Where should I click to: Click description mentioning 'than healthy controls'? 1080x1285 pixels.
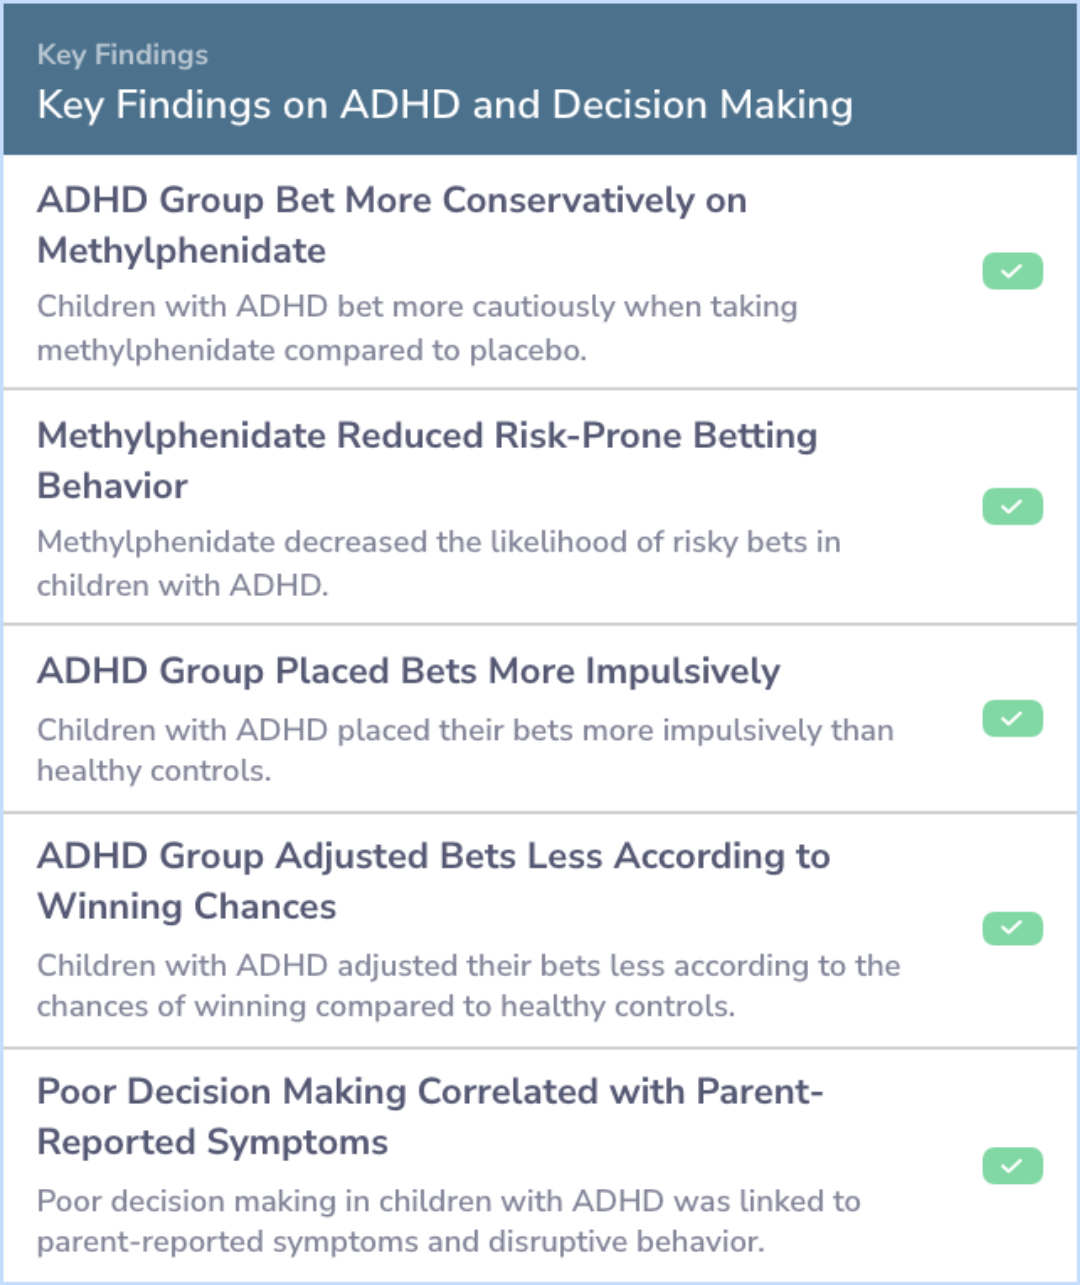pos(465,750)
